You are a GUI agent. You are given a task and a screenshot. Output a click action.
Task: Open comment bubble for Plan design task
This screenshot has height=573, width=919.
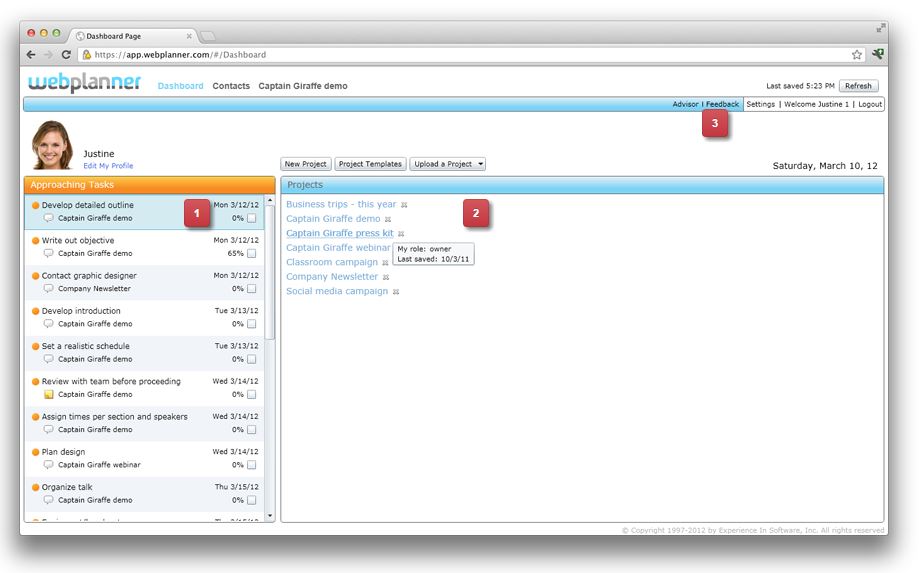(49, 465)
